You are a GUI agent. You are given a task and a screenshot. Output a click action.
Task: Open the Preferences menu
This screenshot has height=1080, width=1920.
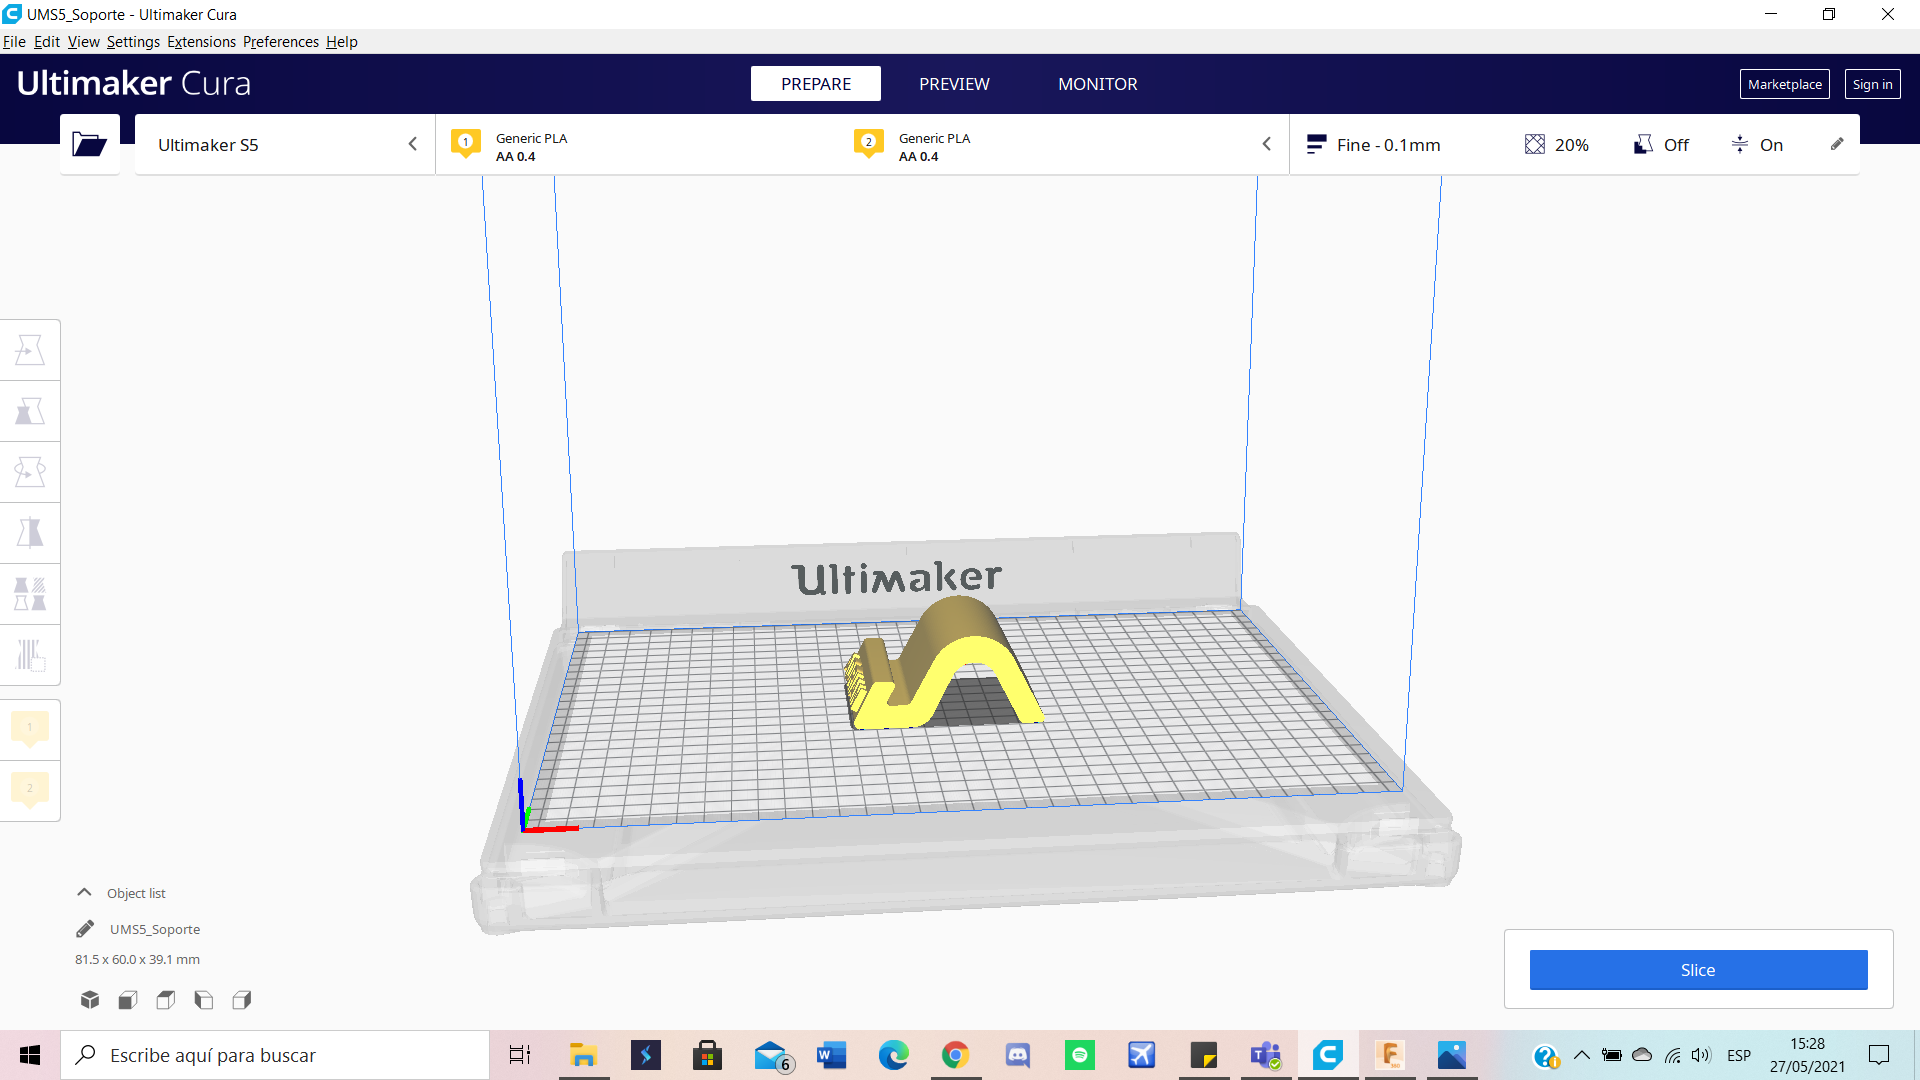[281, 42]
